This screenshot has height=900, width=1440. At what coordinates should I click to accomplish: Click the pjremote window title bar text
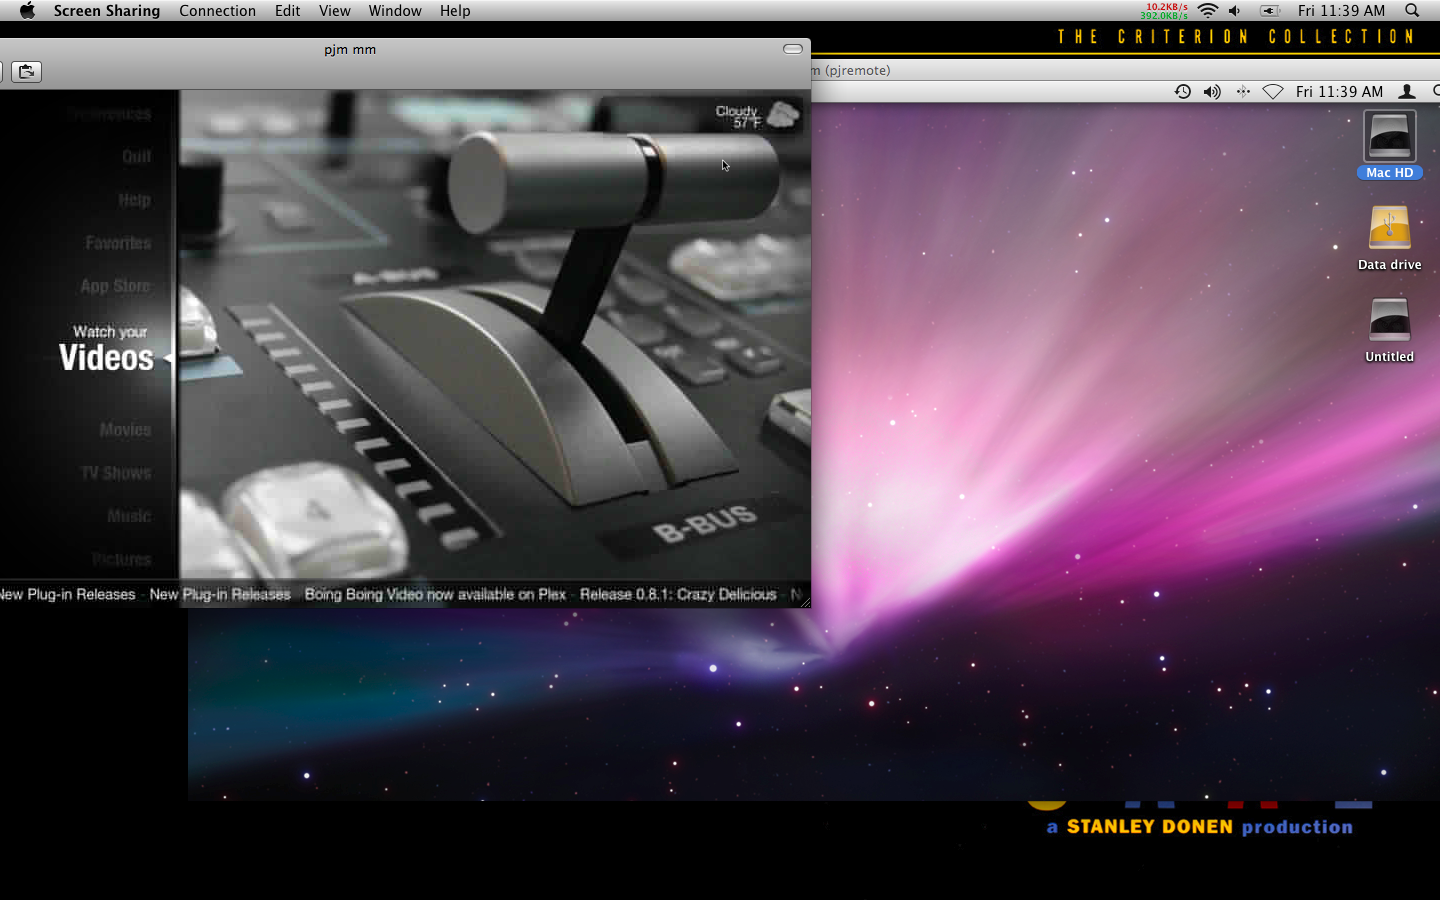tap(851, 70)
